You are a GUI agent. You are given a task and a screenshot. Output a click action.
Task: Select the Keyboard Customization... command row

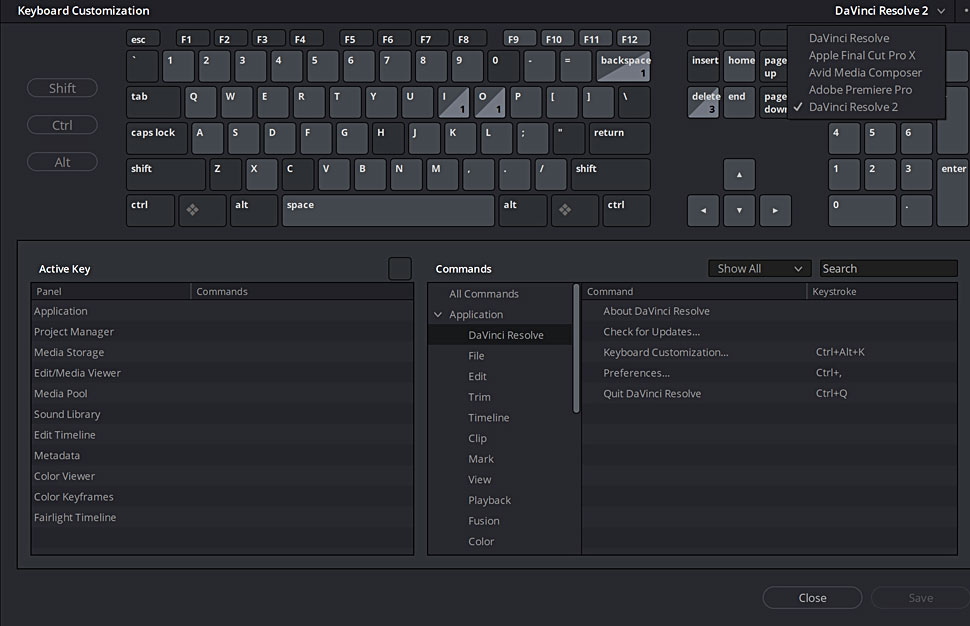770,352
